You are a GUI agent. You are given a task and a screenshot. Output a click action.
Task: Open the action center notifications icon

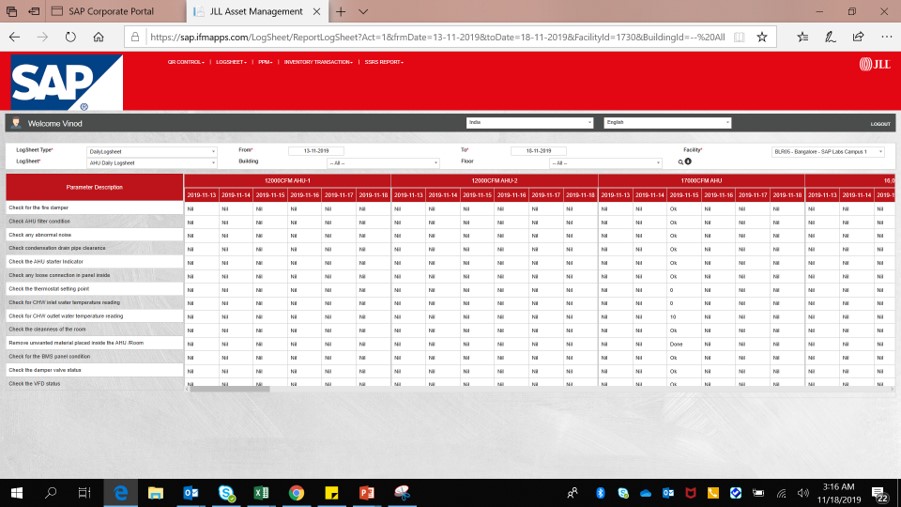coord(879,494)
